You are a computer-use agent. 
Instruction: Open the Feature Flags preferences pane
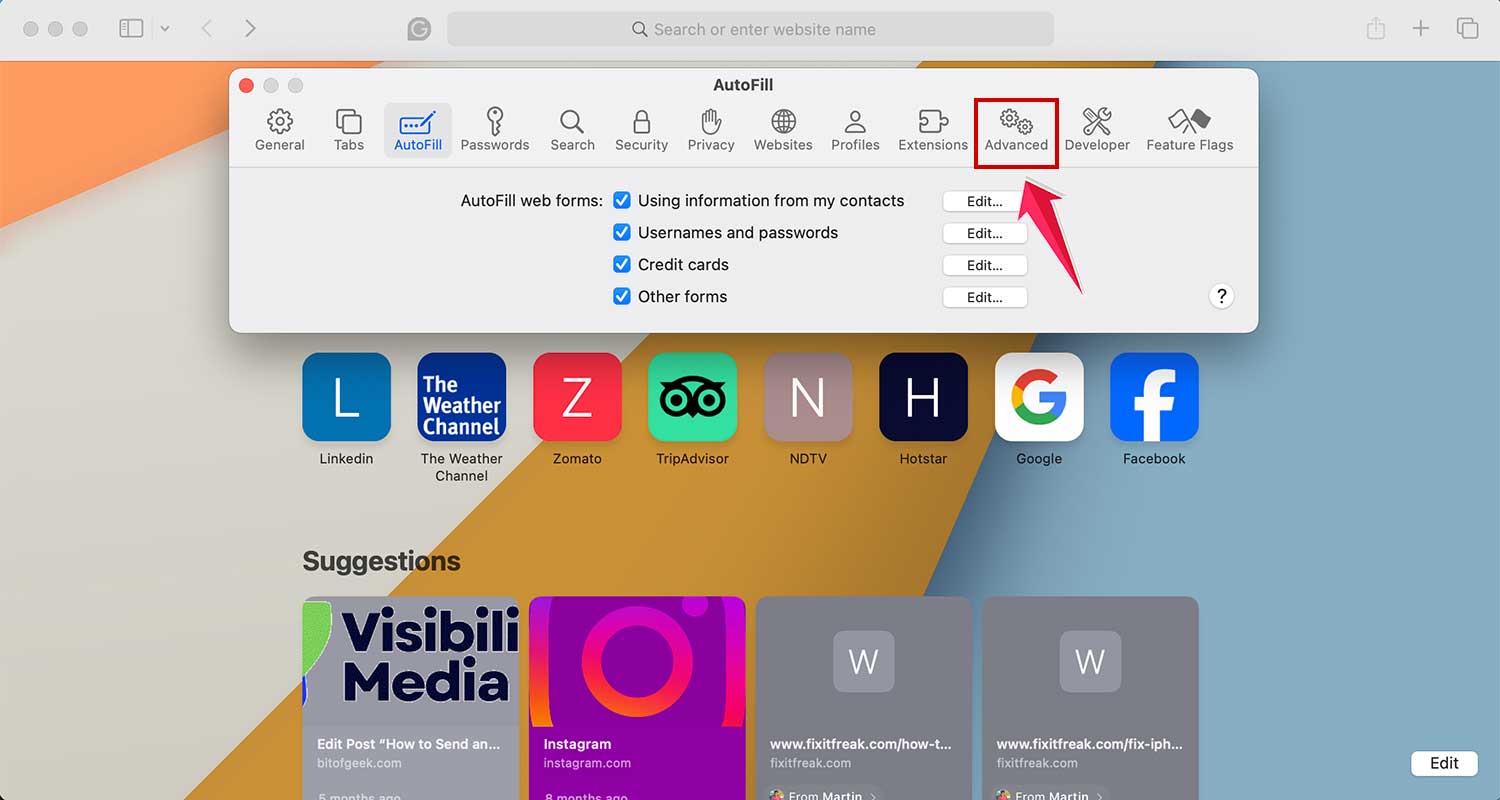tap(1189, 129)
